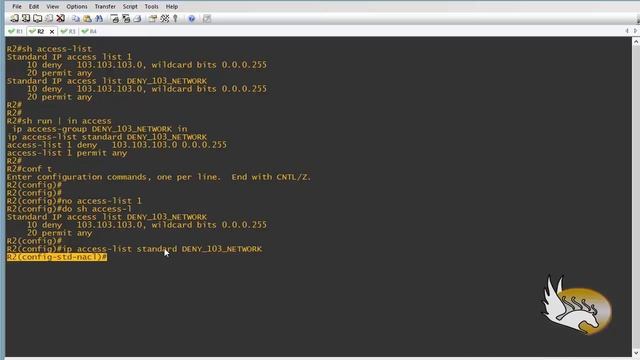The width and height of the screenshot is (640, 360).
Task: Click 'R2(config)#no access-list 1' line
Action: tap(74, 201)
